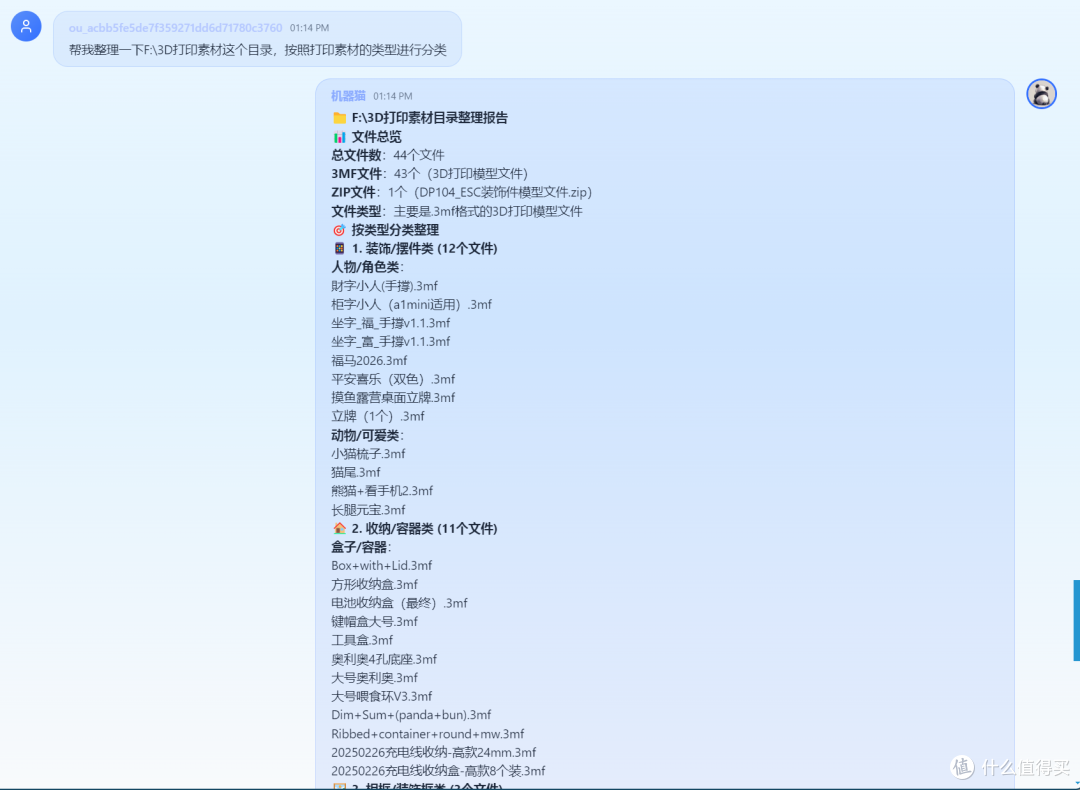
Task: Click the user message 01:14 PM timestamp
Action: (x=309, y=28)
